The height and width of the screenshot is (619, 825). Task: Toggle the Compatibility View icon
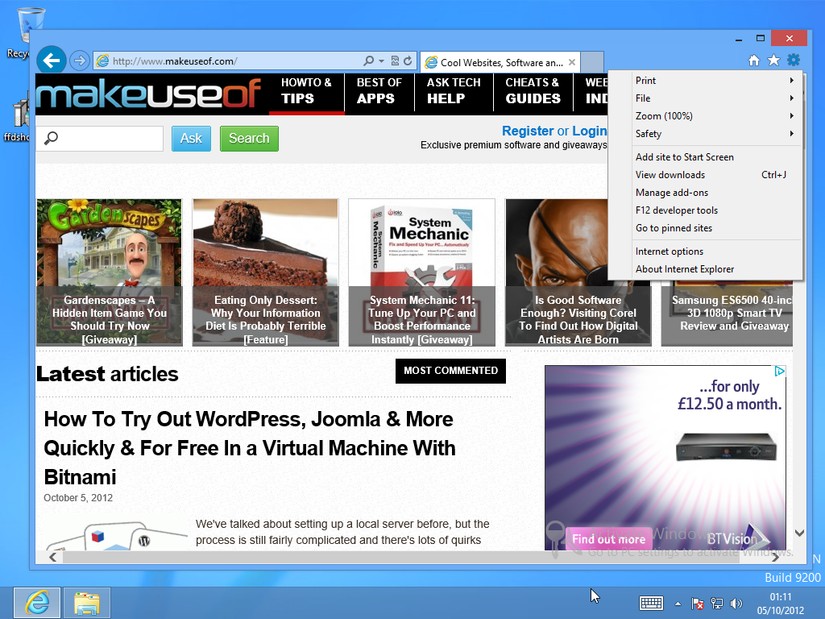click(x=395, y=61)
